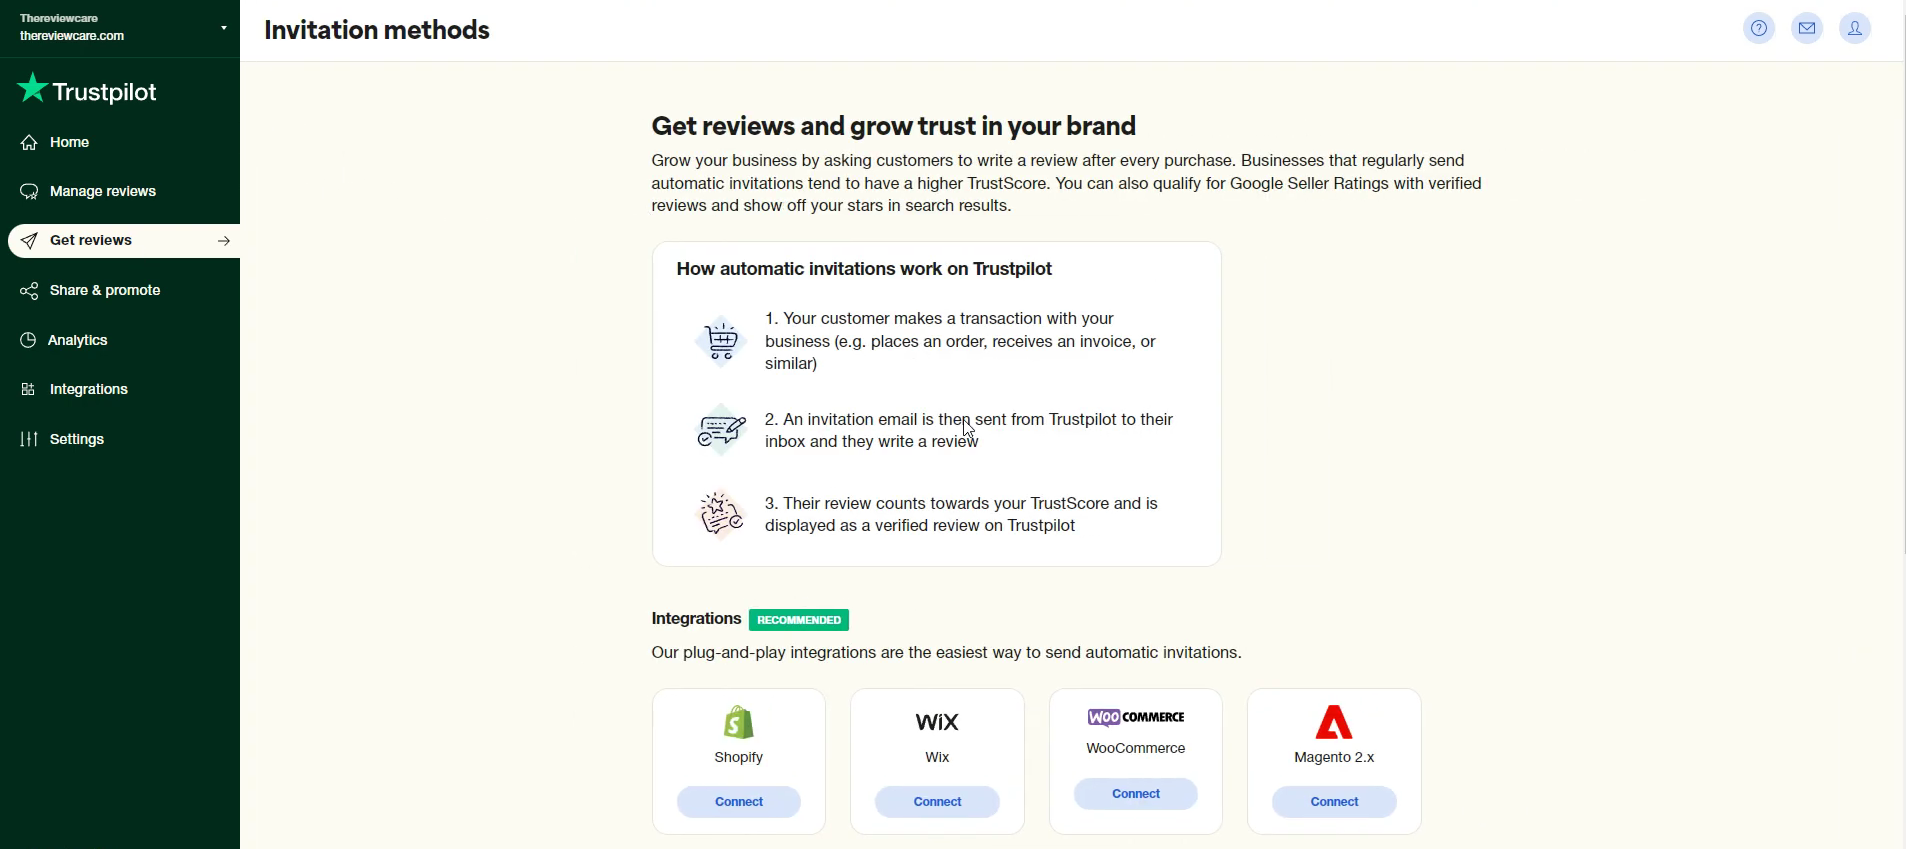Connect the Shopify integration
The image size is (1906, 849).
coord(739,802)
